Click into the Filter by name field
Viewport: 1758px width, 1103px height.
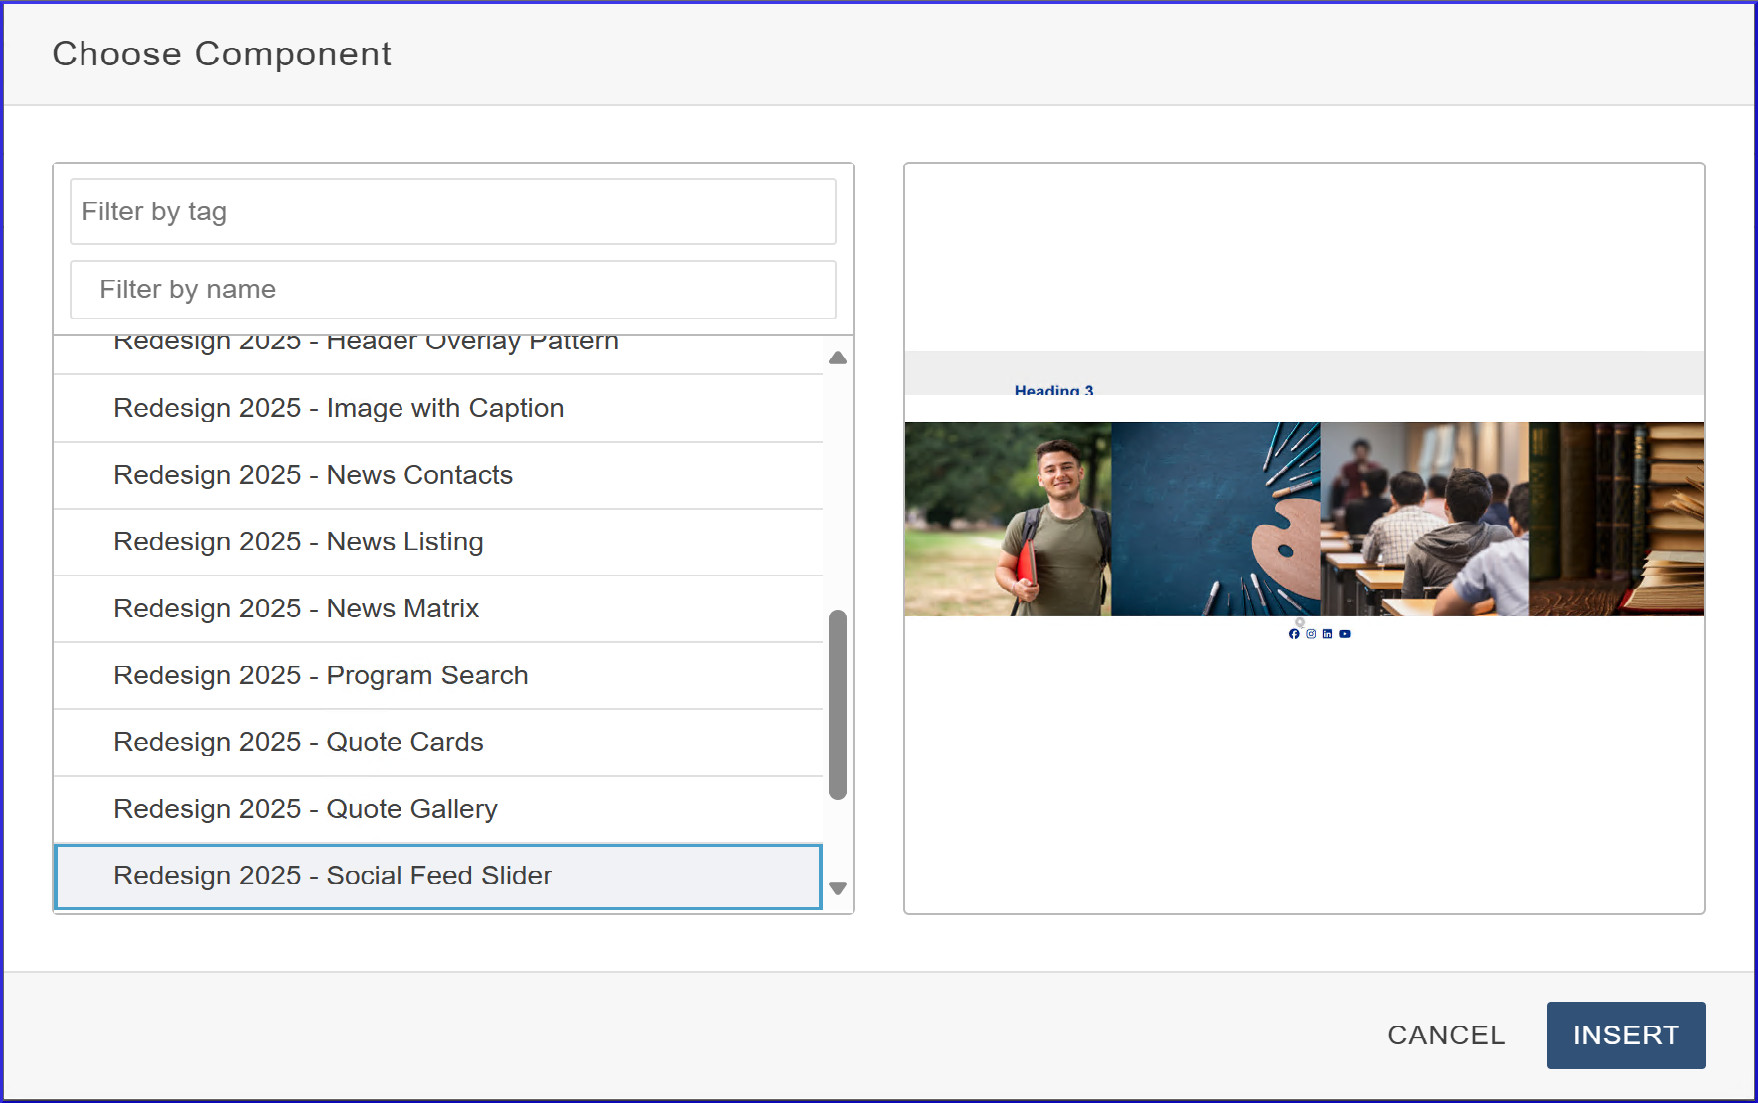tap(453, 290)
